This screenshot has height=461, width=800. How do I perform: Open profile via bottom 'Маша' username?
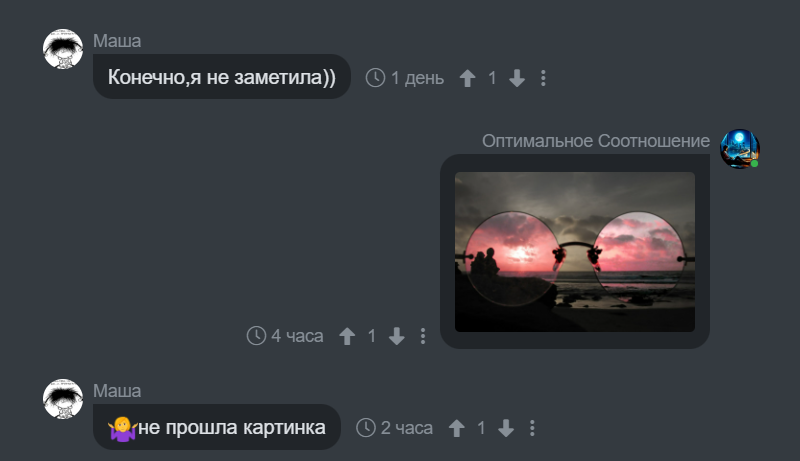[117, 391]
